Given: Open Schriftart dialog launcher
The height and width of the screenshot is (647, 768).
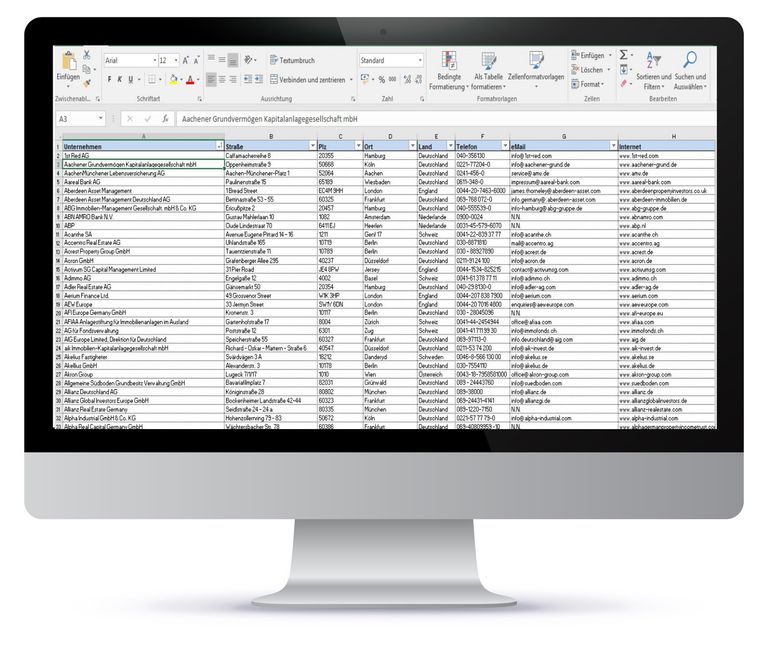Looking at the screenshot, I should click(200, 99).
